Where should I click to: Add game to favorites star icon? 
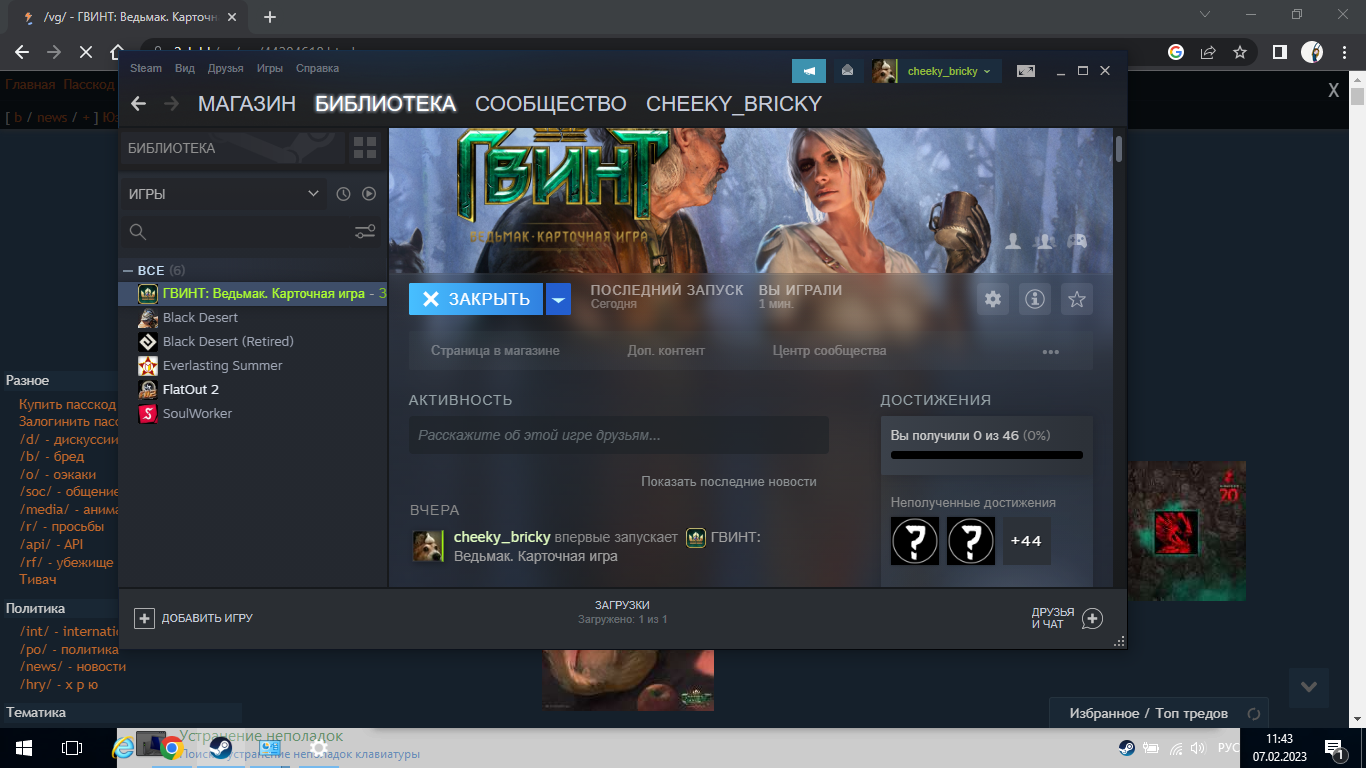[x=1077, y=299]
